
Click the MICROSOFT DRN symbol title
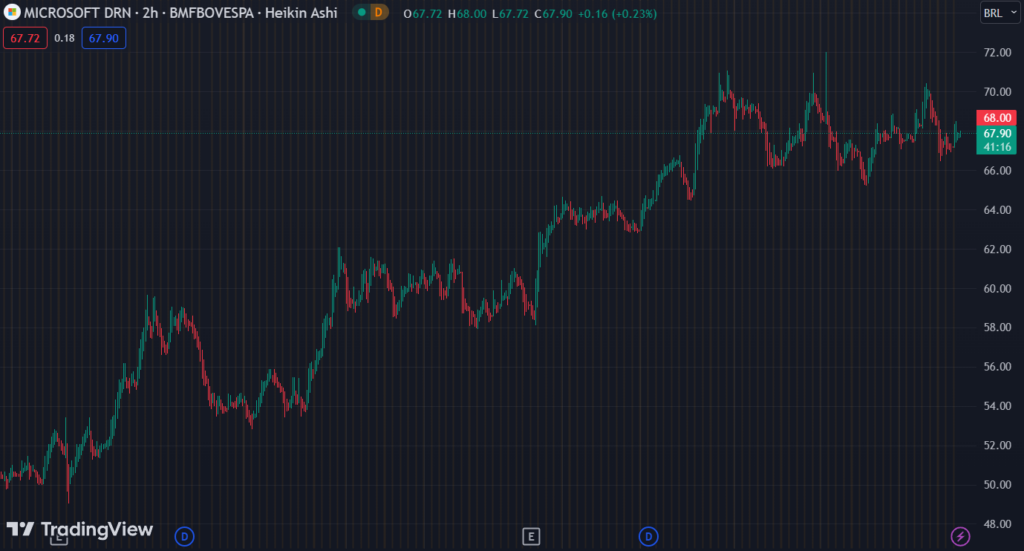[x=80, y=12]
